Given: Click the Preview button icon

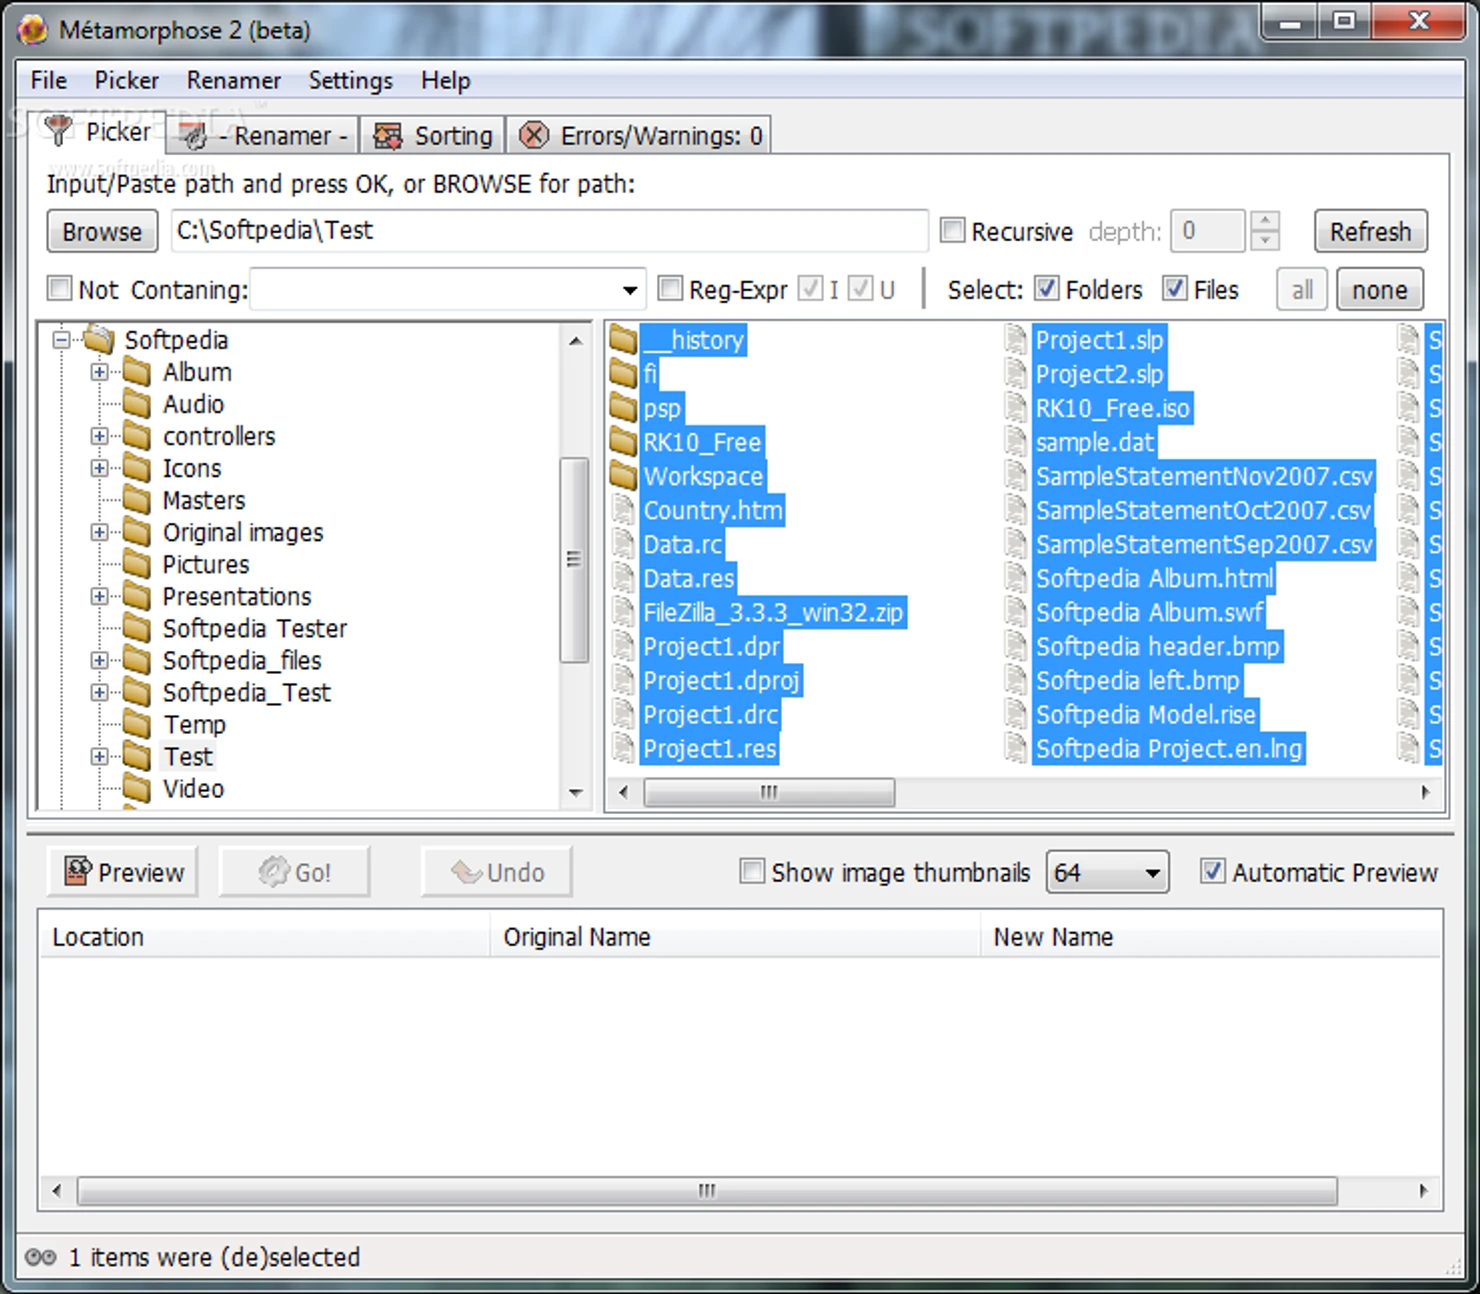Looking at the screenshot, I should (78, 872).
